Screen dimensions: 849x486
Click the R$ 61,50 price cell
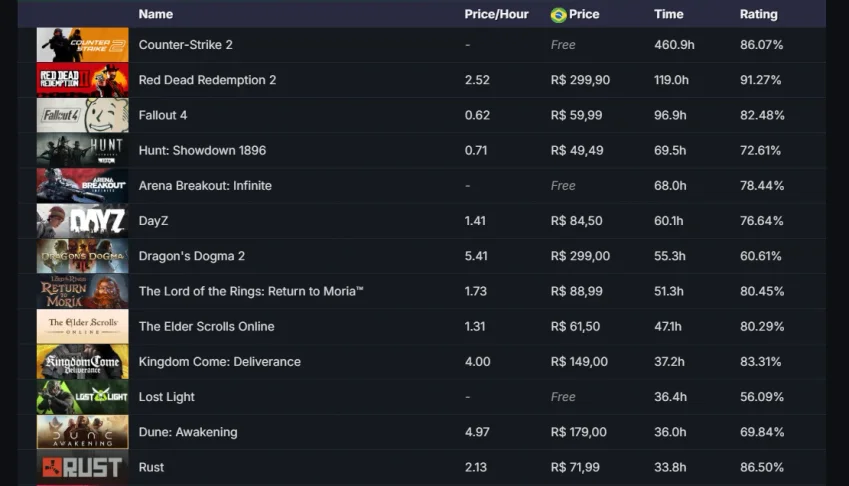(x=575, y=326)
